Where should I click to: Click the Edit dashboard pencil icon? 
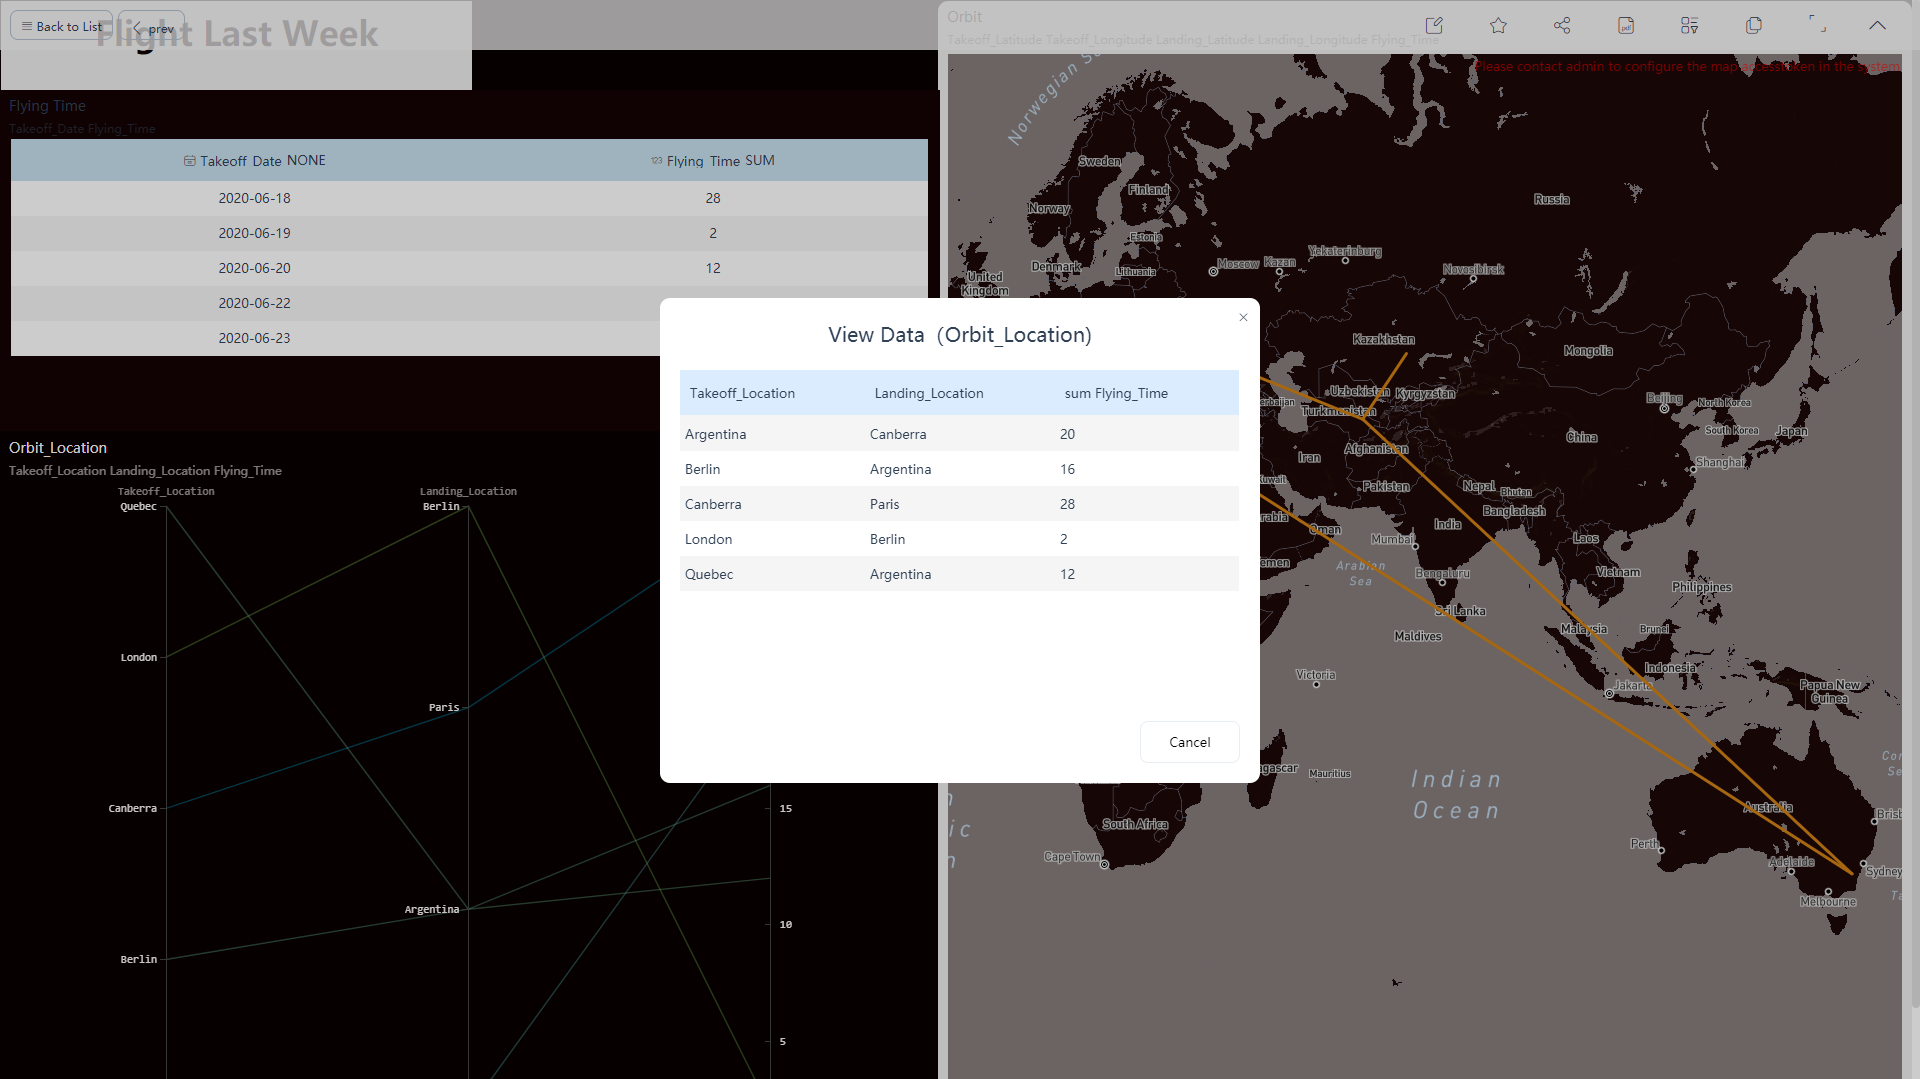pyautogui.click(x=1434, y=25)
